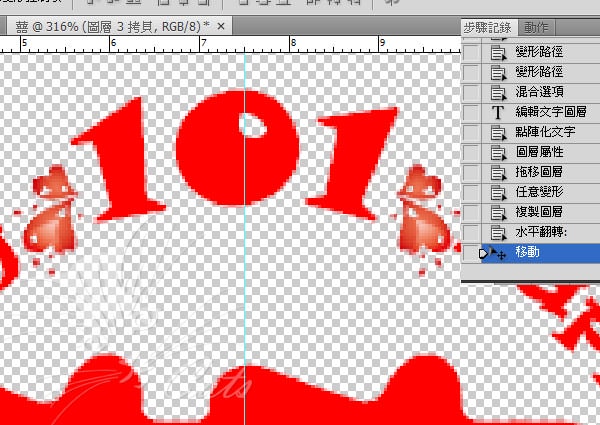Image resolution: width=600 pixels, height=425 pixels.
Task: Jump to the 複製圖層 history state
Action: point(538,212)
